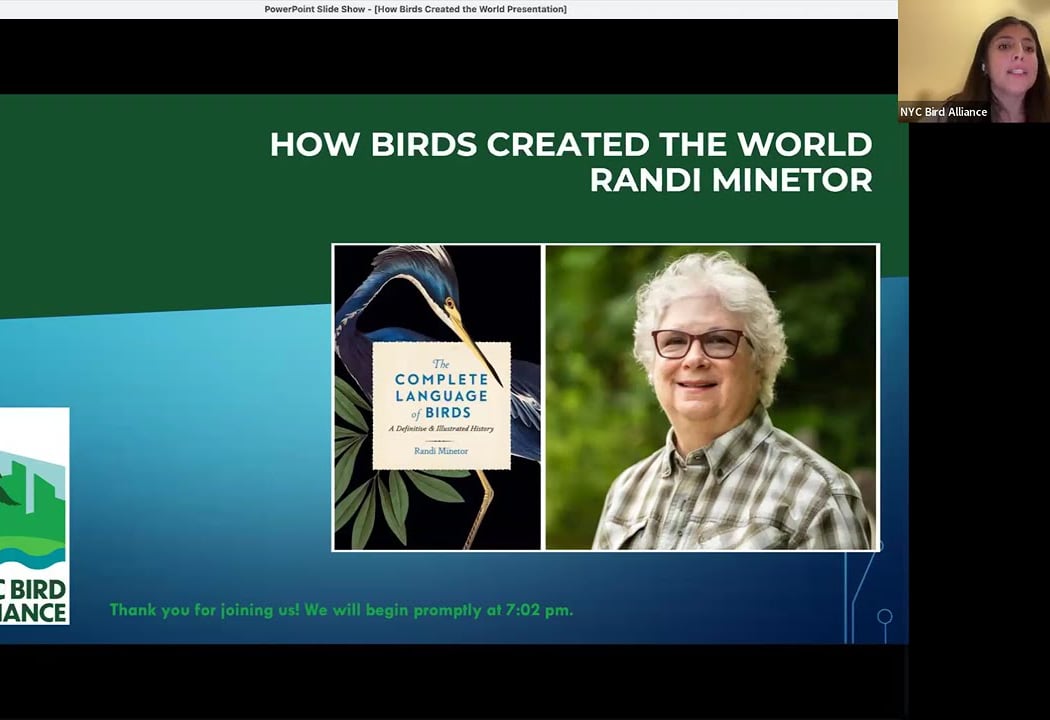This screenshot has height=720, width=1050.
Task: Click The Complete Language of Birds book cover
Action: point(437,397)
